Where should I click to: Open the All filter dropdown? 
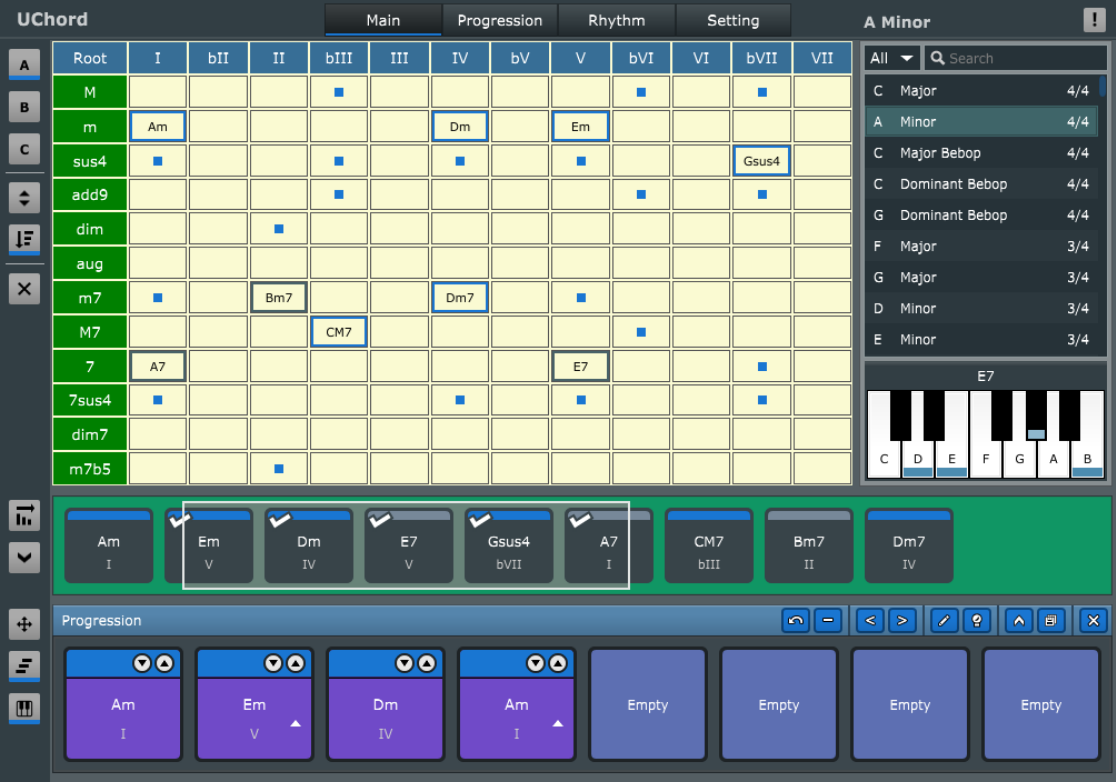click(x=892, y=58)
